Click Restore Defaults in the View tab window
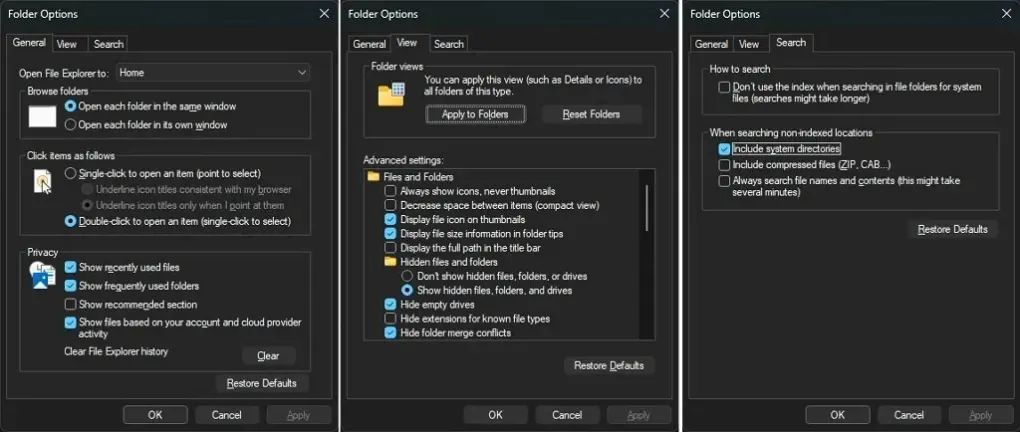The image size is (1020, 432). pos(609,366)
